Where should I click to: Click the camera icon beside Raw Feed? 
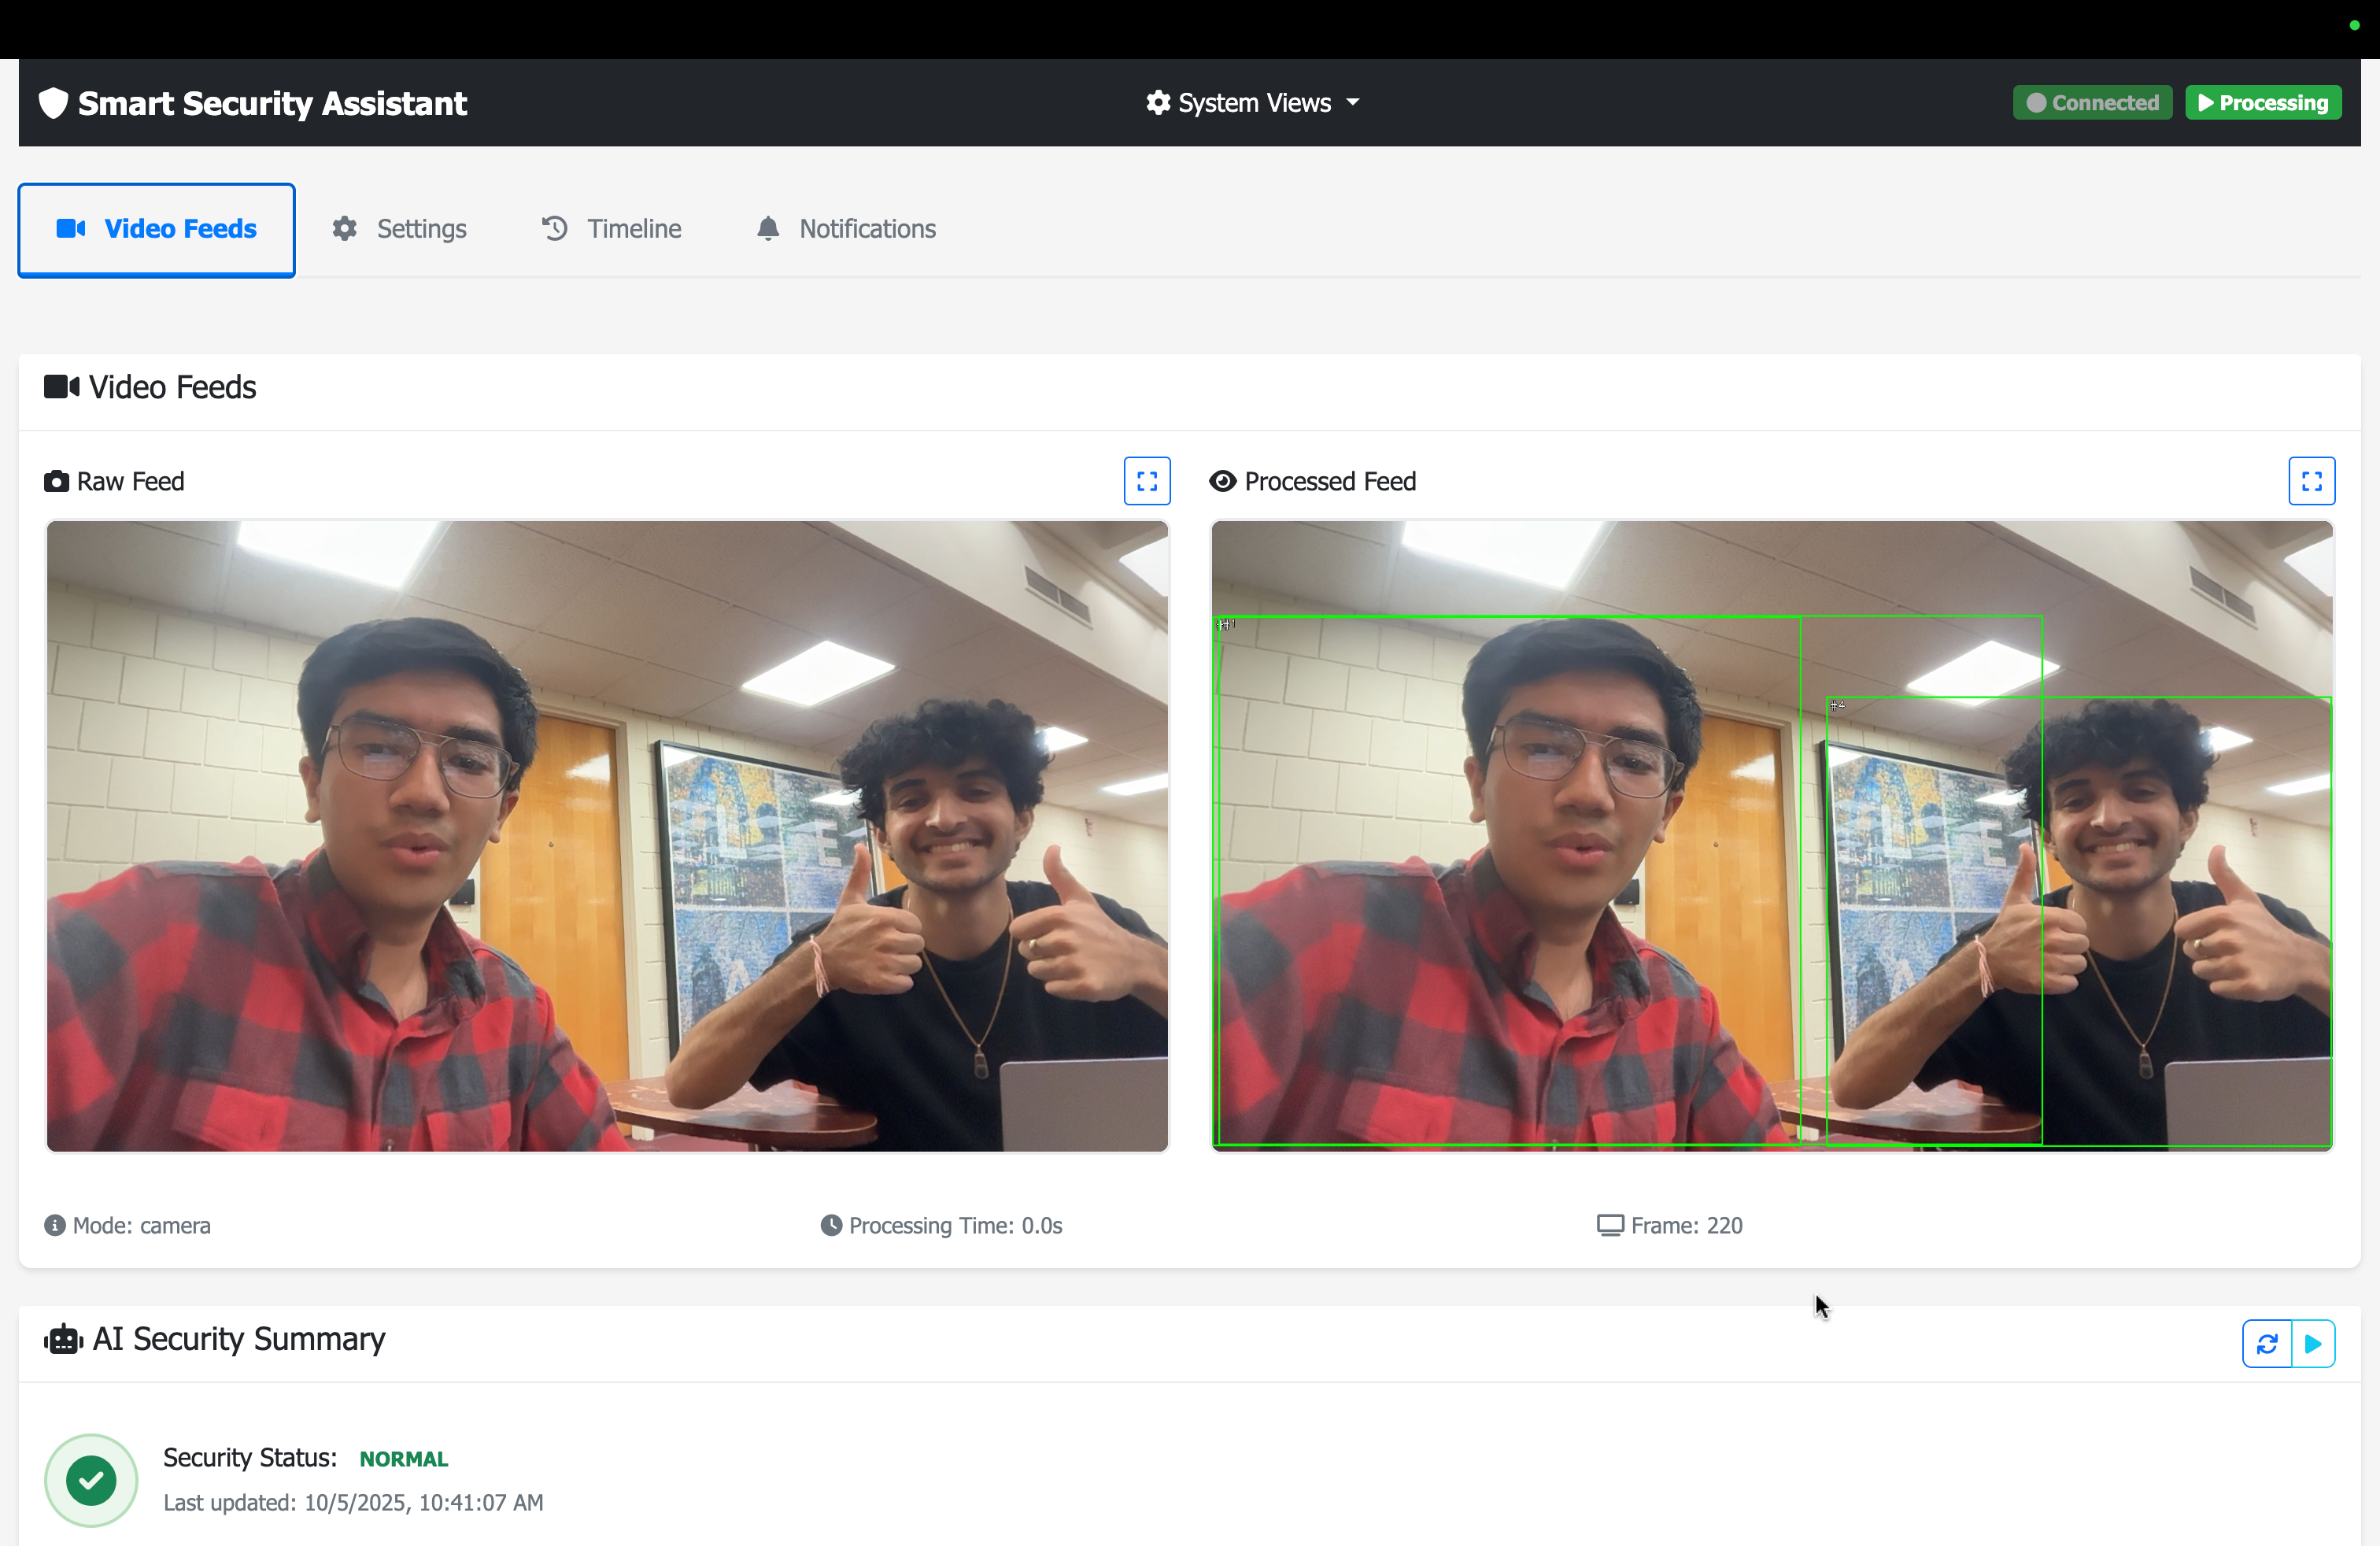click(56, 481)
